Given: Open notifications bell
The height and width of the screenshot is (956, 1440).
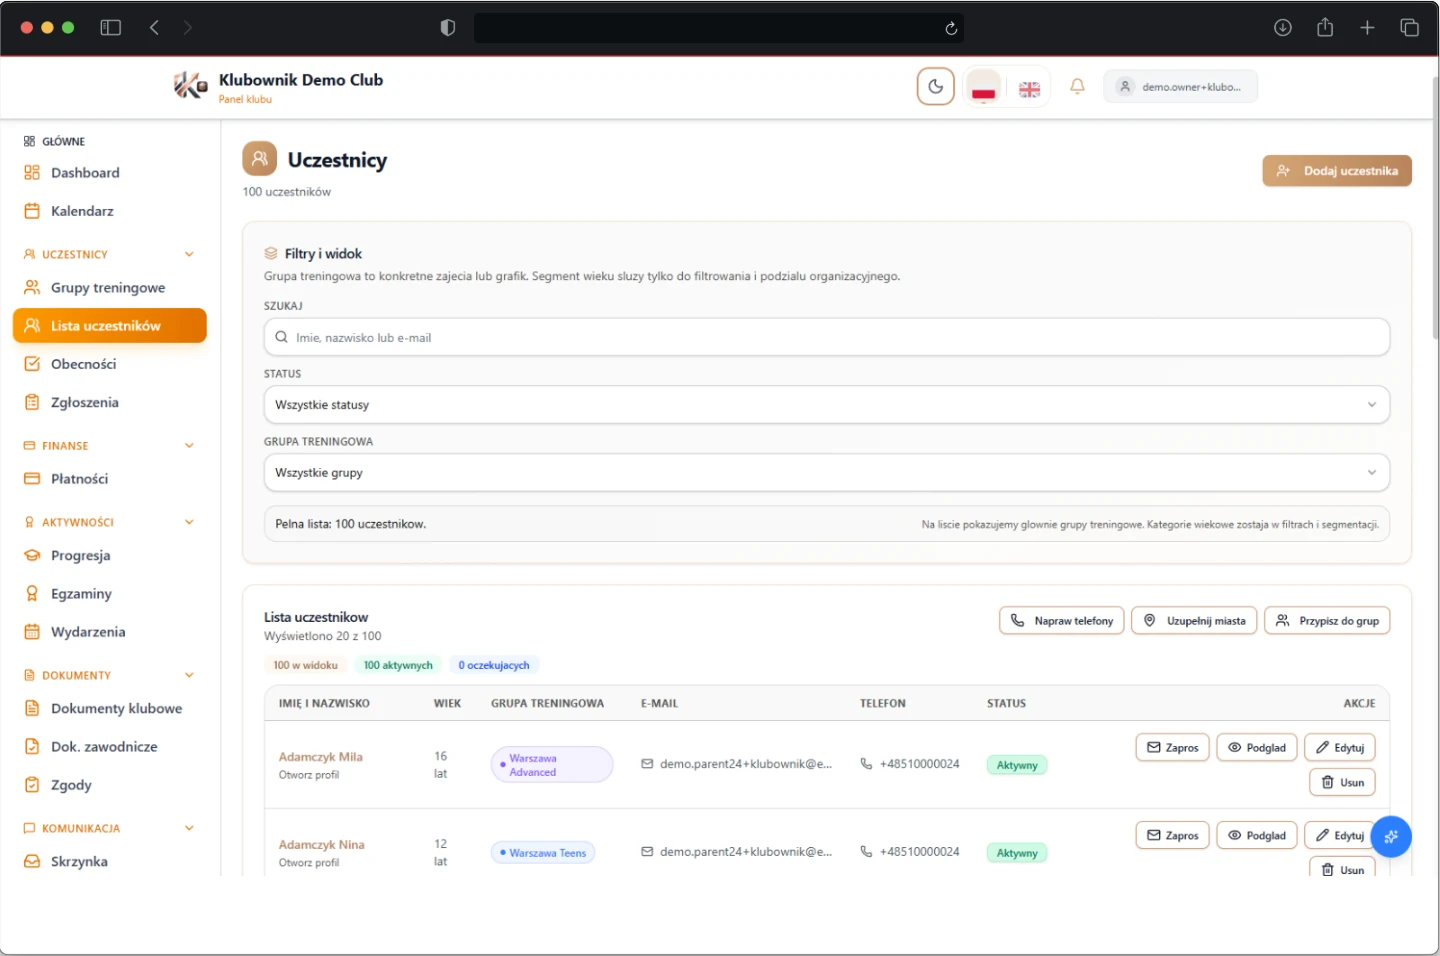Looking at the screenshot, I should 1077,87.
